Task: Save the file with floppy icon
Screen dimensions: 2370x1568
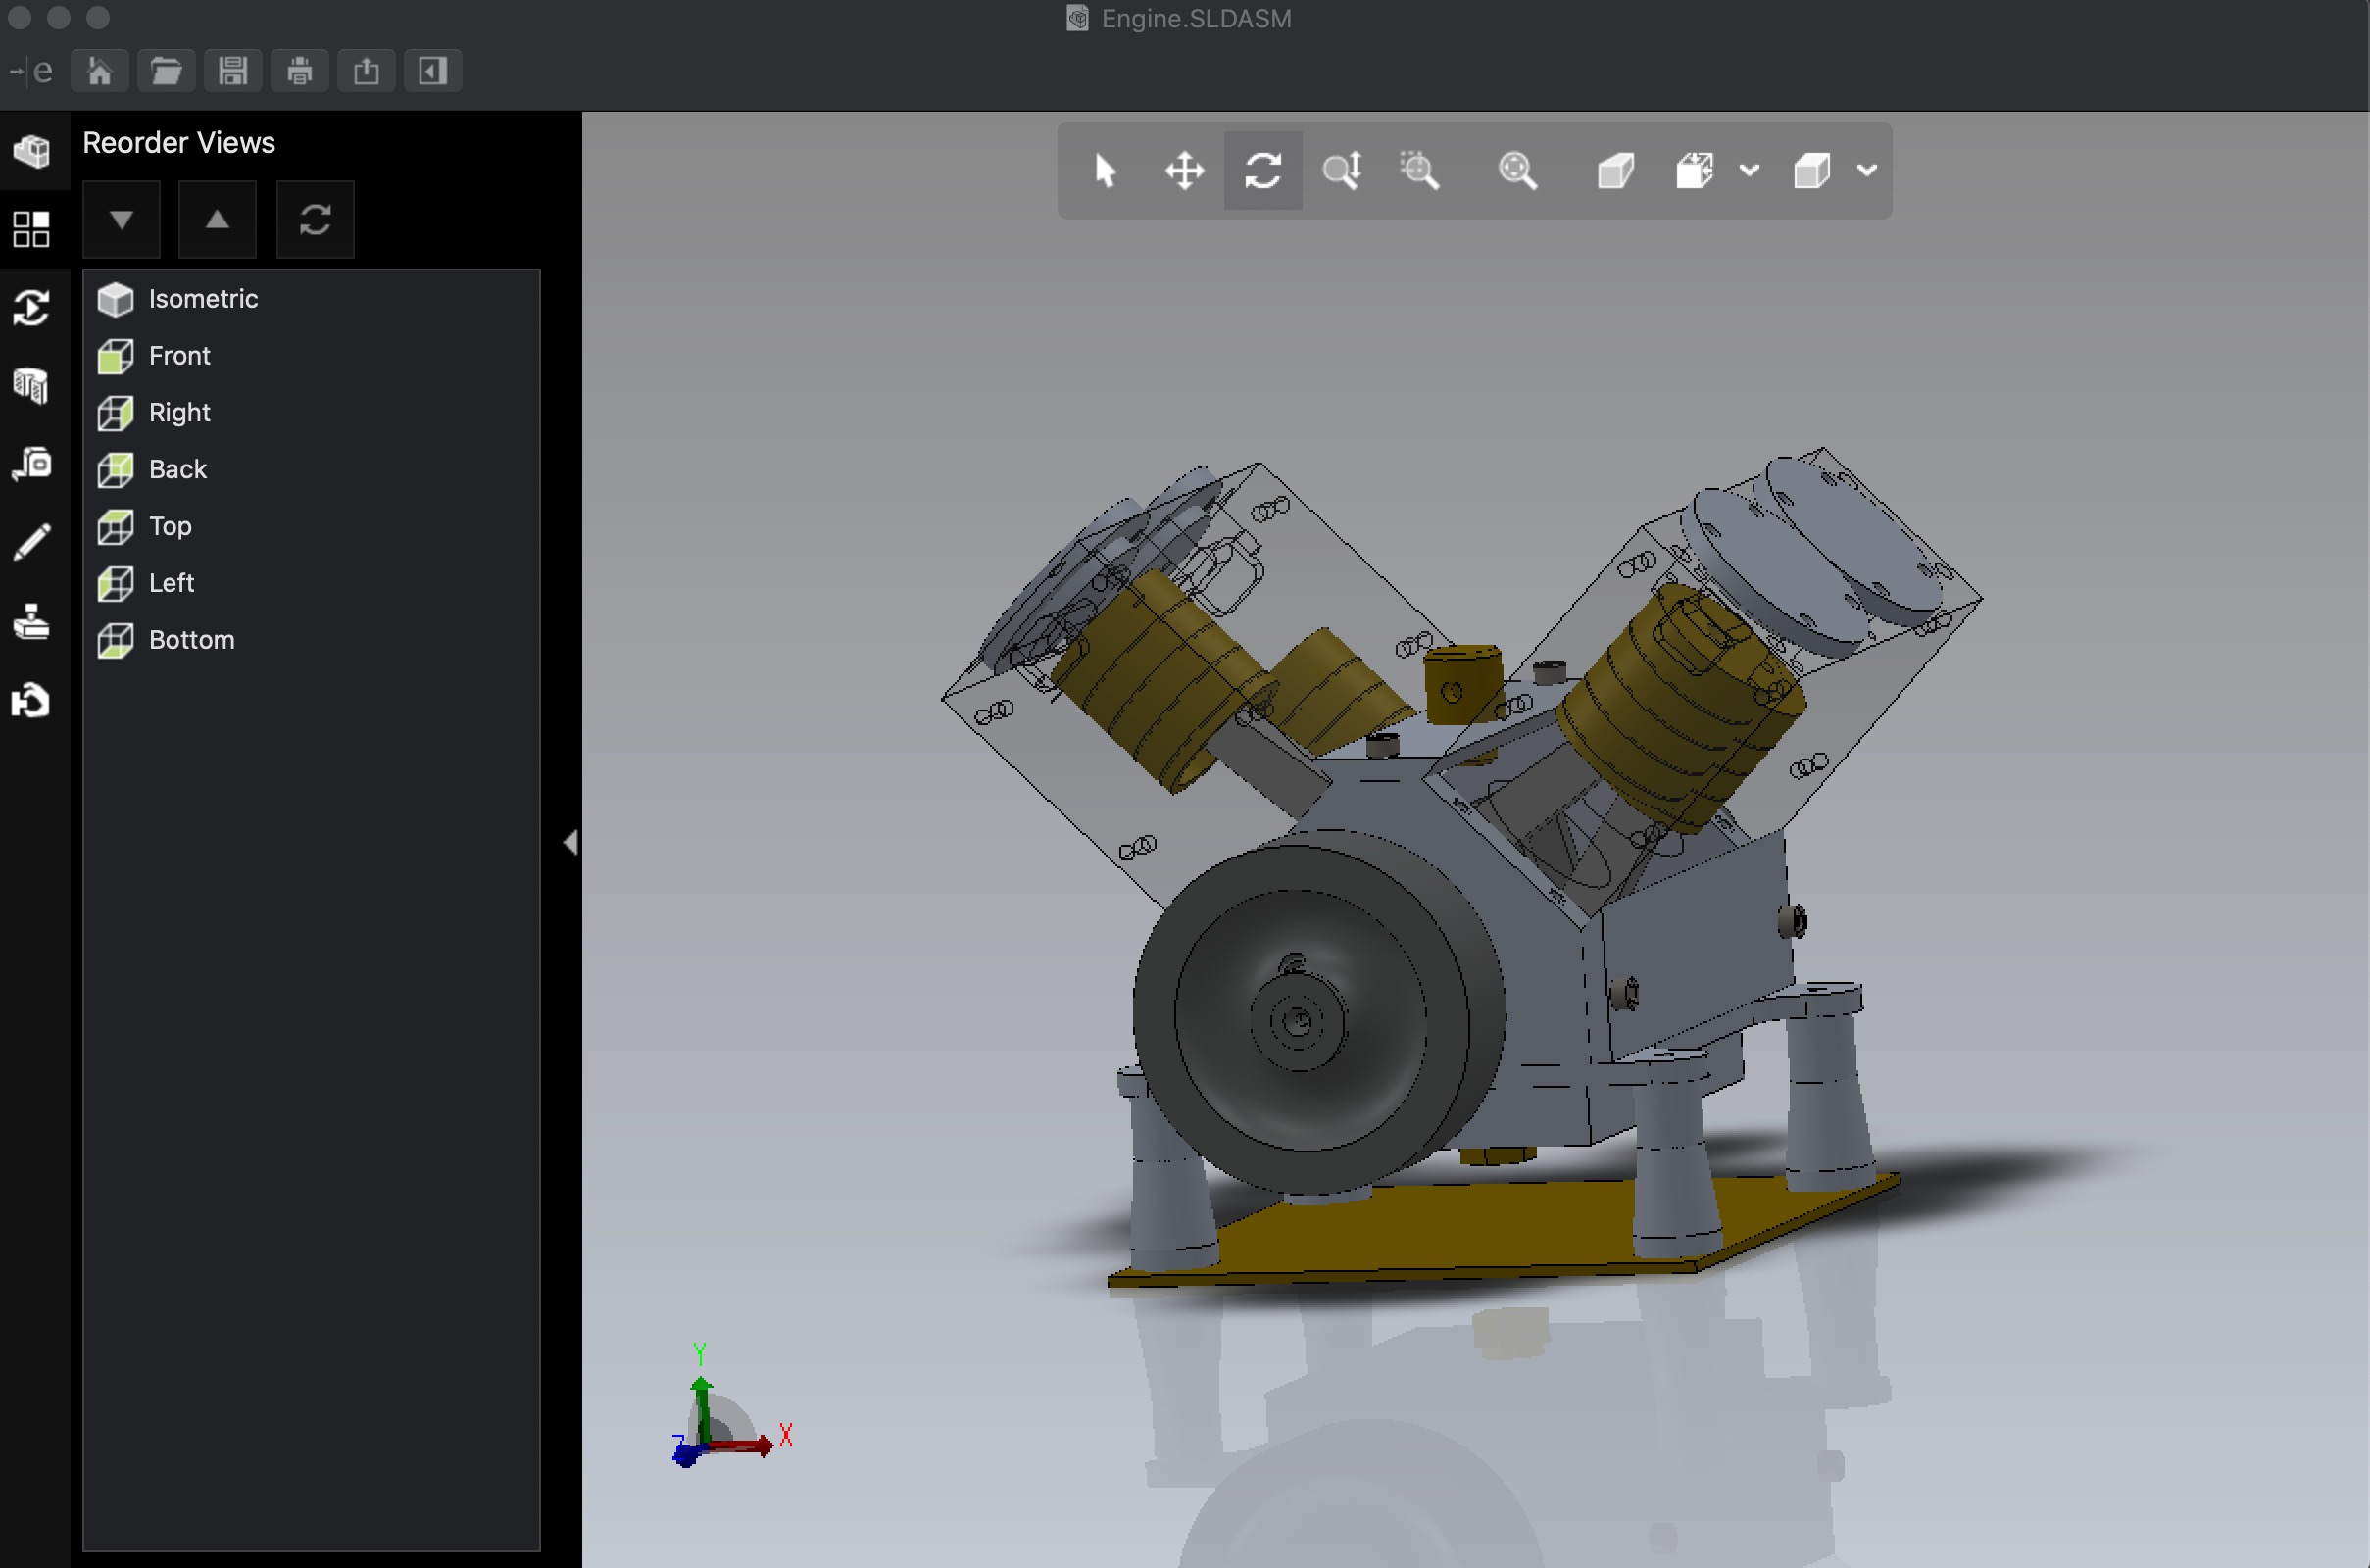Action: tap(233, 71)
